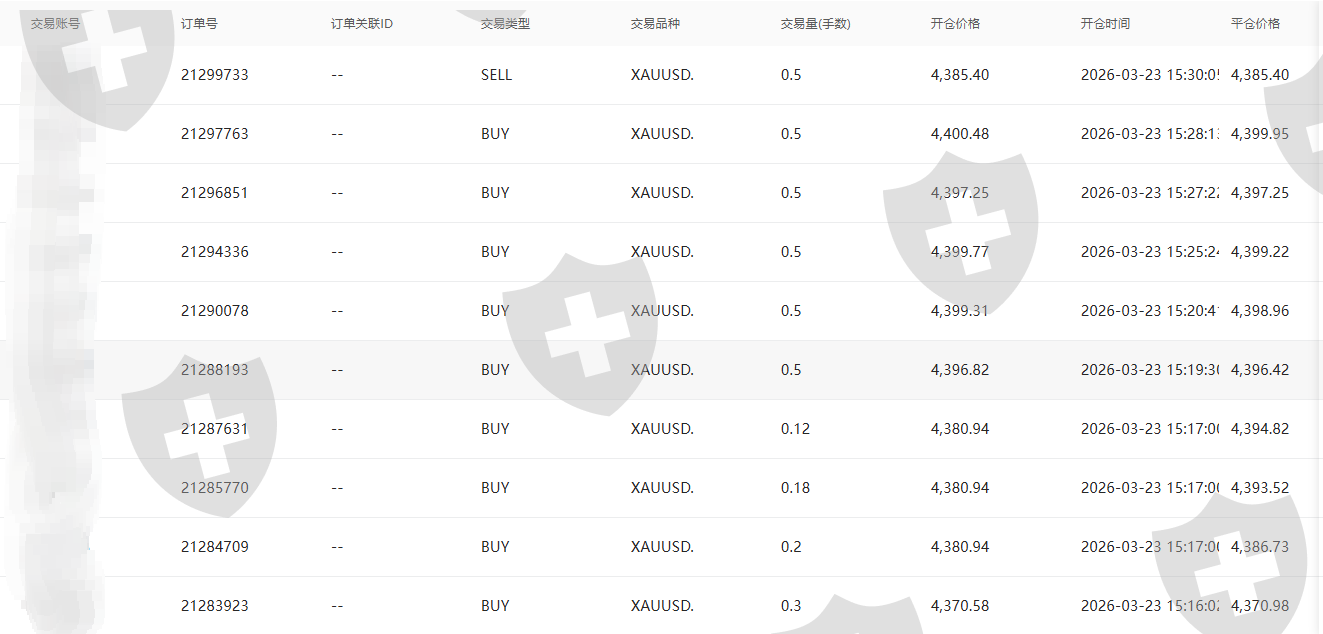Click the 4,370.98 closing price
This screenshot has width=1323, height=634.
[x=1259, y=606]
